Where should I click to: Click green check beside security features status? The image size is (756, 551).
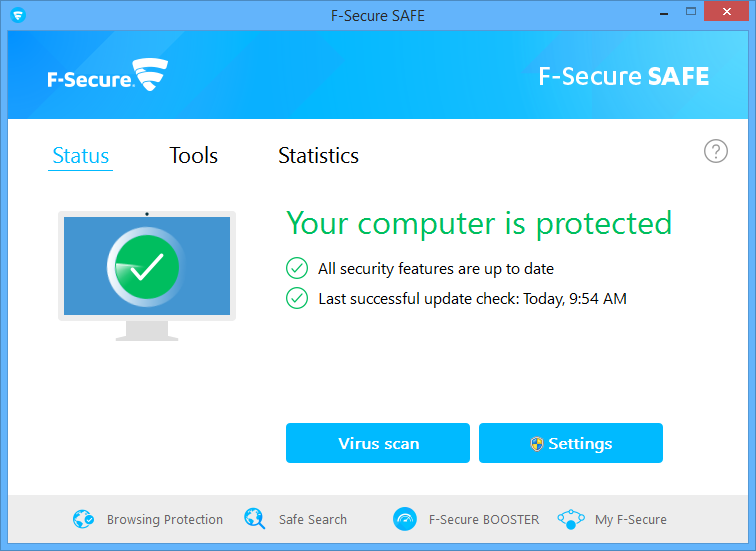297,268
